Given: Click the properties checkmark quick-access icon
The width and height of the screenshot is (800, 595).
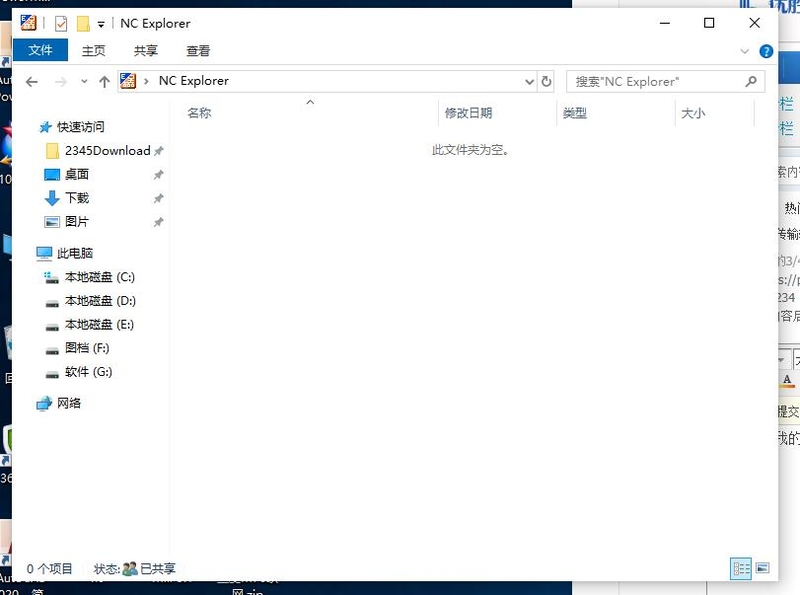Looking at the screenshot, I should pyautogui.click(x=61, y=23).
